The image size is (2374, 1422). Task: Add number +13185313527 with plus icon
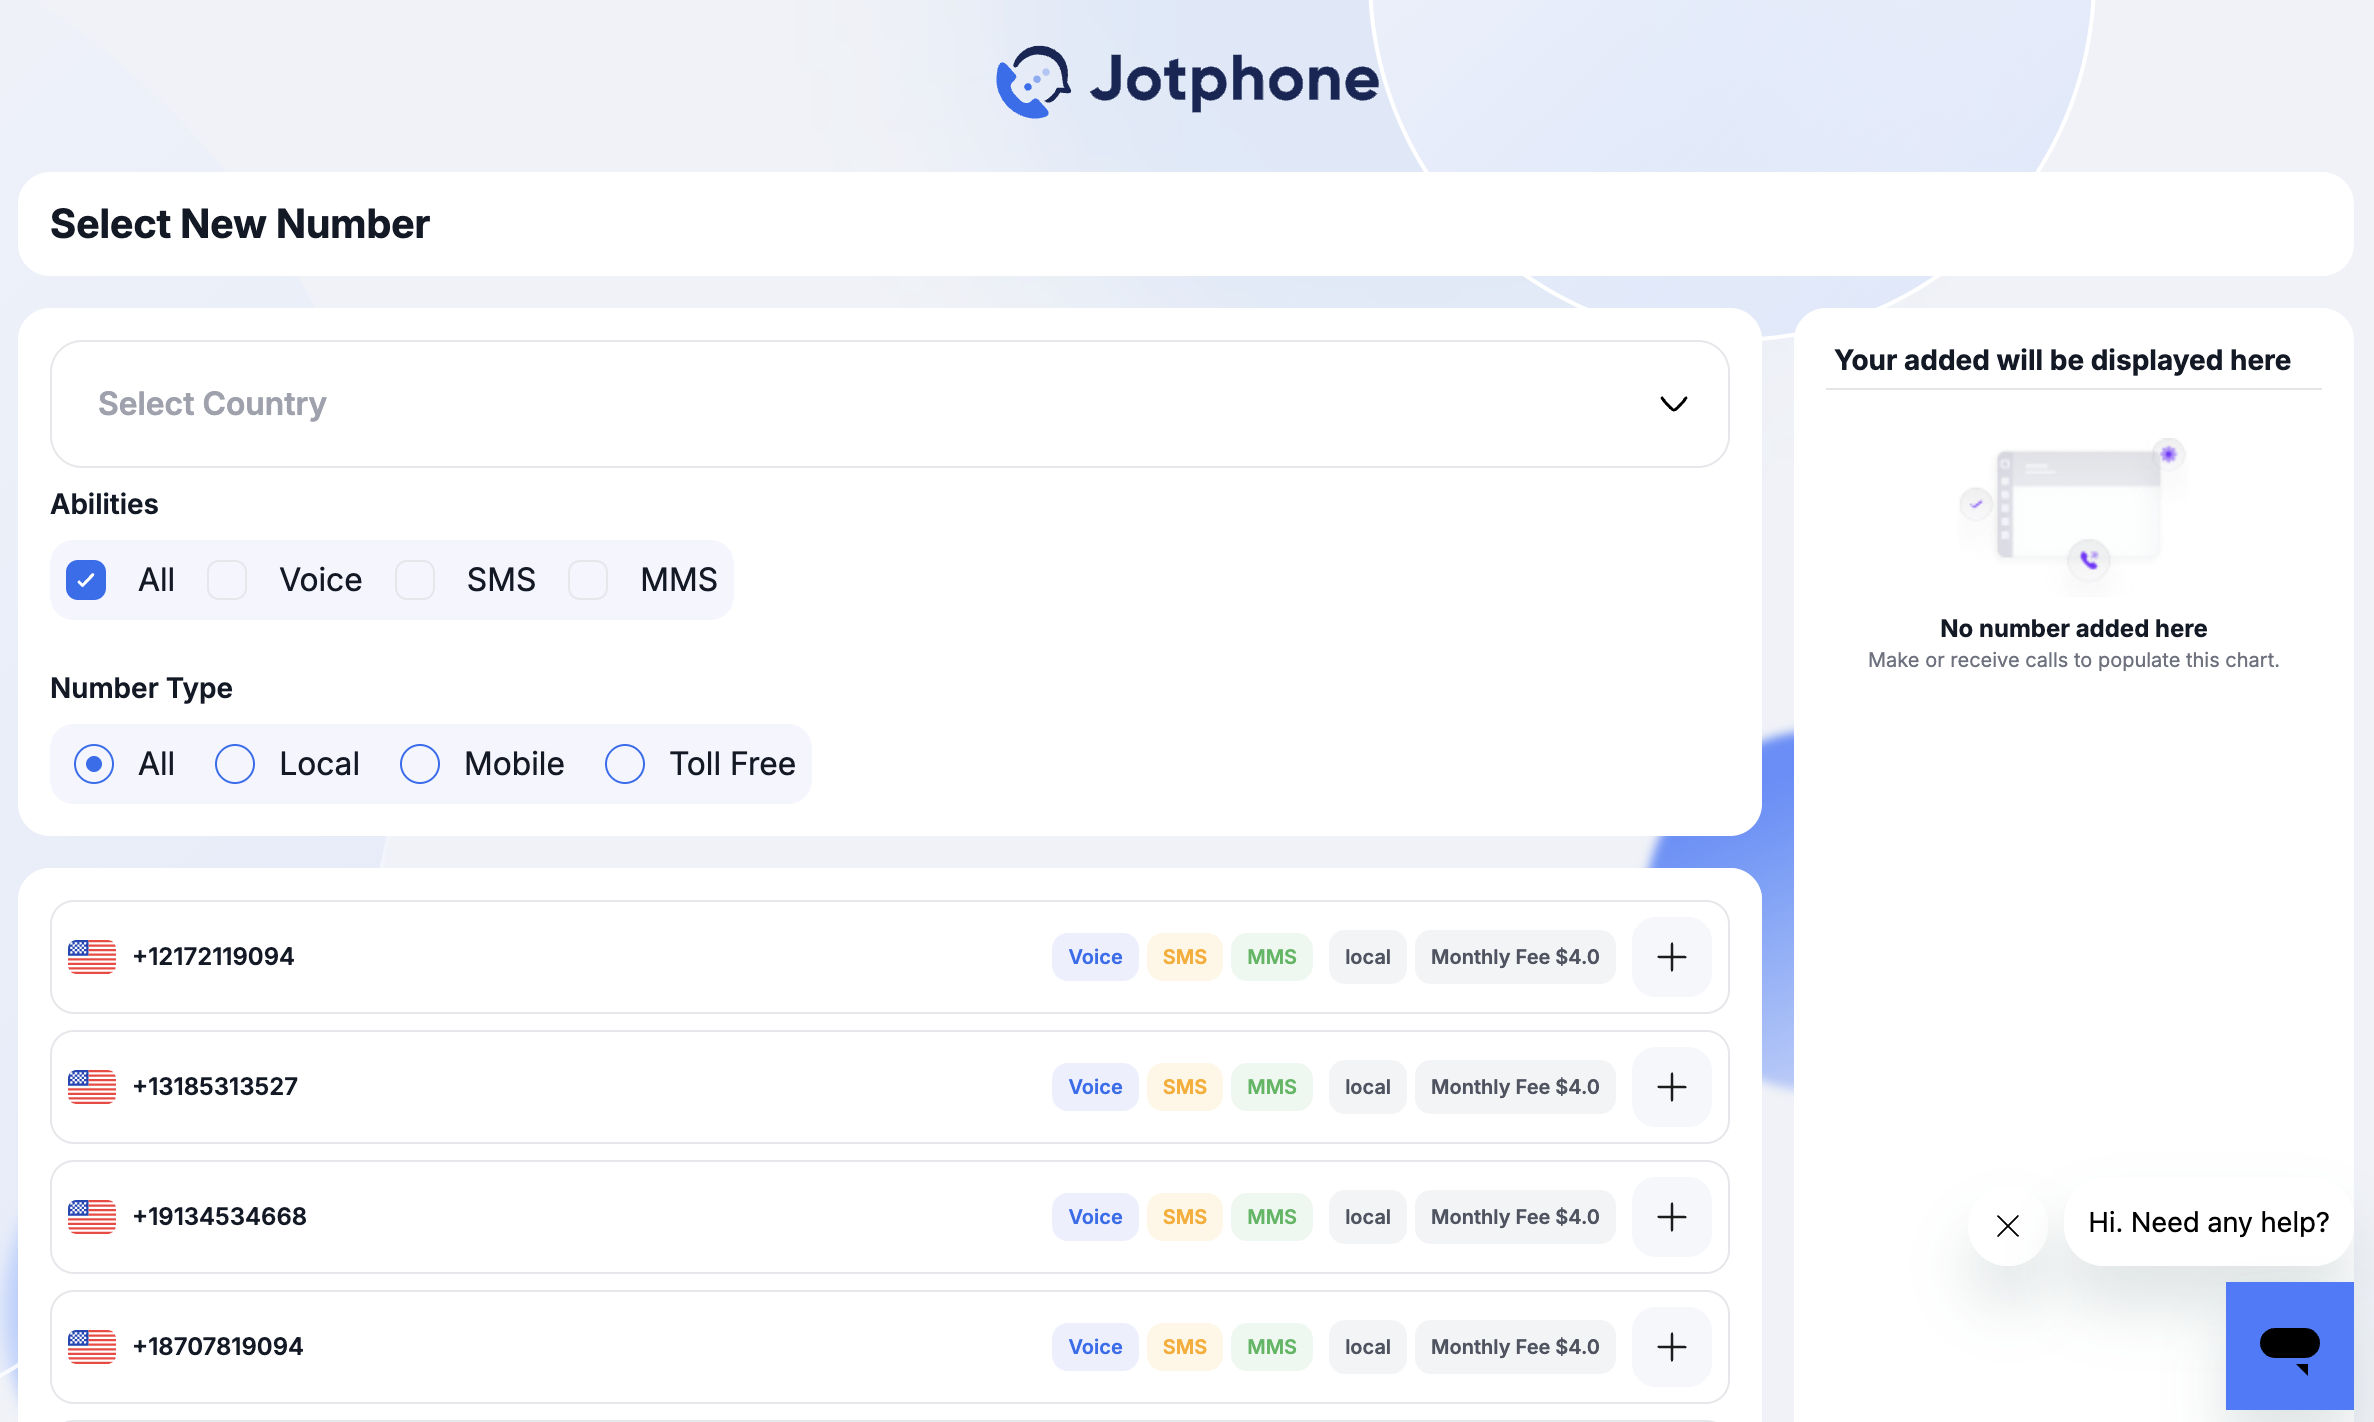(x=1671, y=1087)
